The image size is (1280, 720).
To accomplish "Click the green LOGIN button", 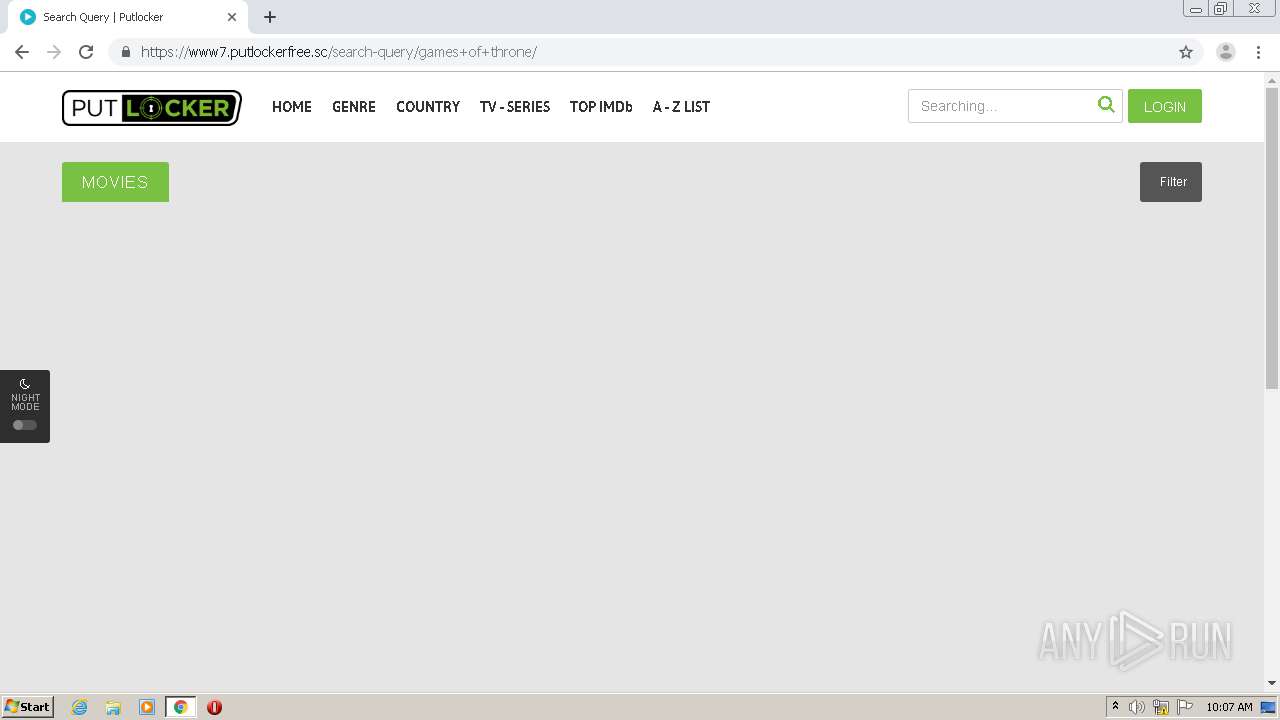I will point(1165,106).
